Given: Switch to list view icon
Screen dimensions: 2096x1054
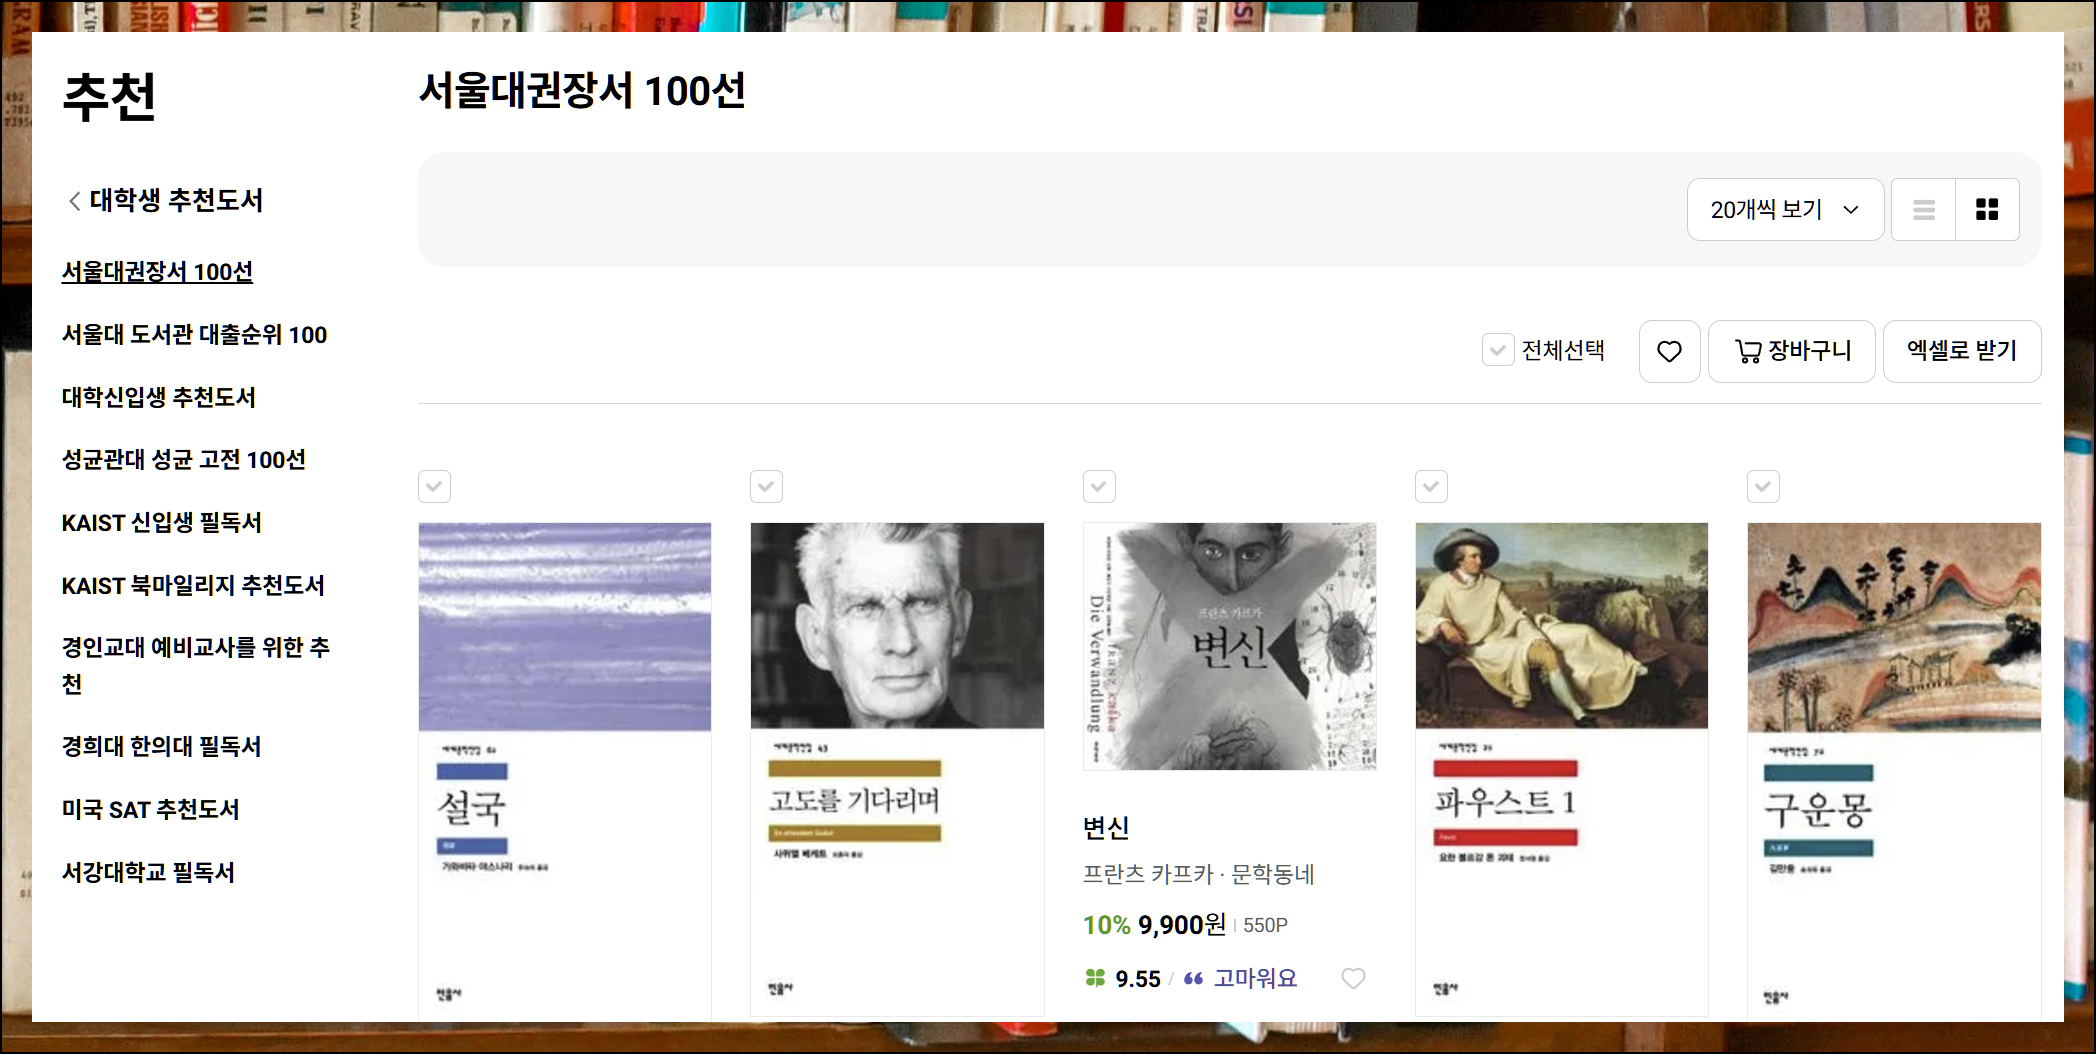Looking at the screenshot, I should (1923, 210).
